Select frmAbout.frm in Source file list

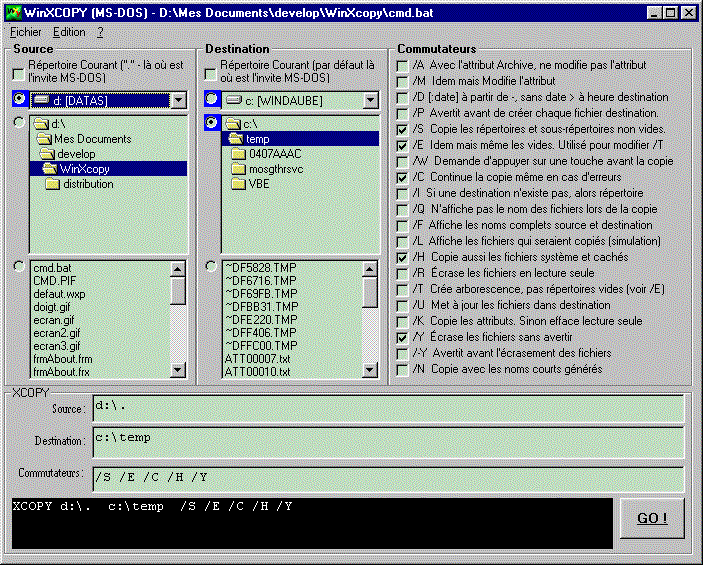(63, 359)
